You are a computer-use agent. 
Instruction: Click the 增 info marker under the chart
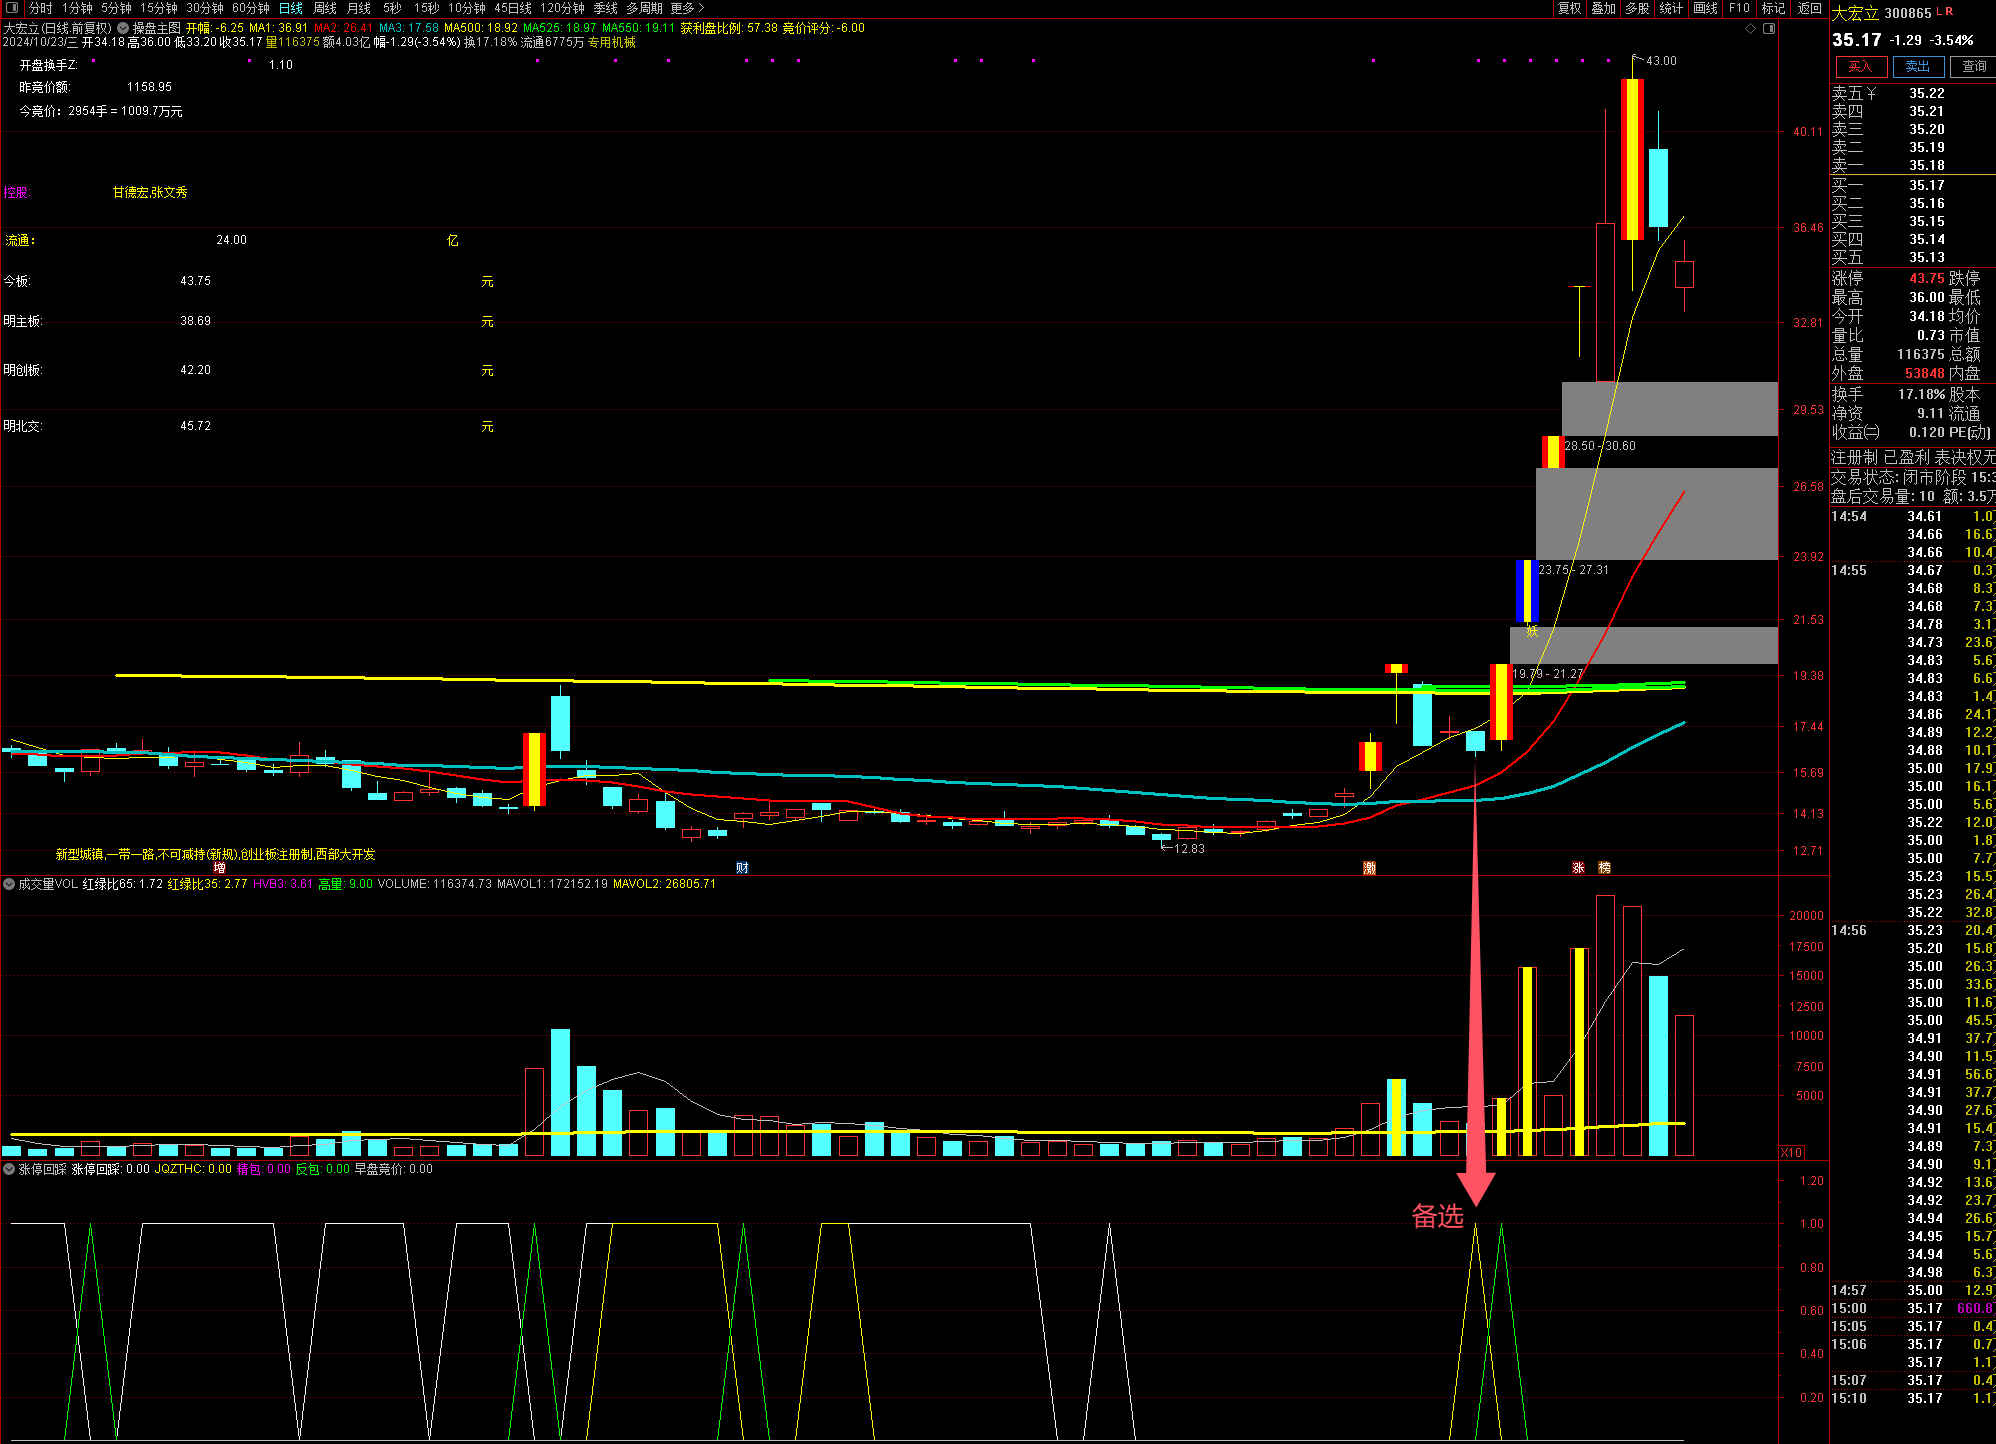219,868
